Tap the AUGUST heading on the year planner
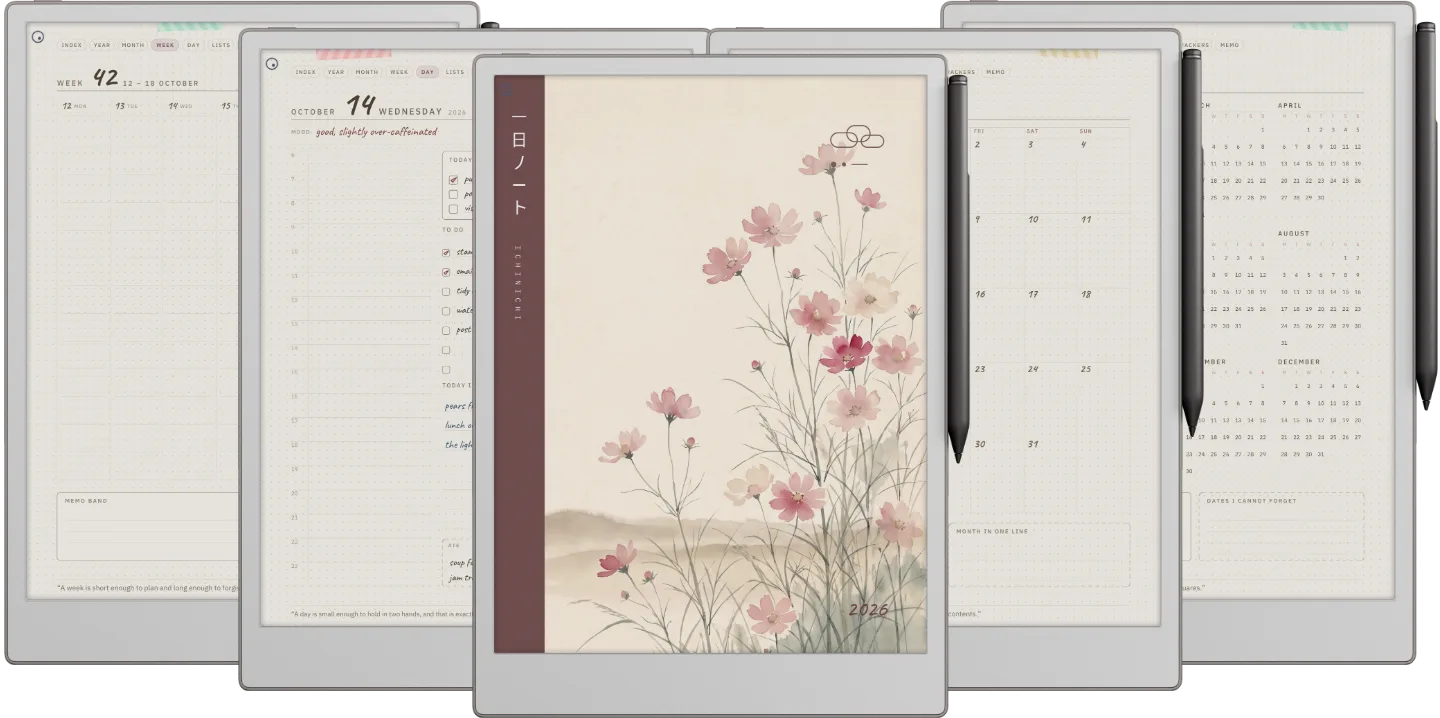Image resolution: width=1440 pixels, height=718 pixels. point(1293,233)
